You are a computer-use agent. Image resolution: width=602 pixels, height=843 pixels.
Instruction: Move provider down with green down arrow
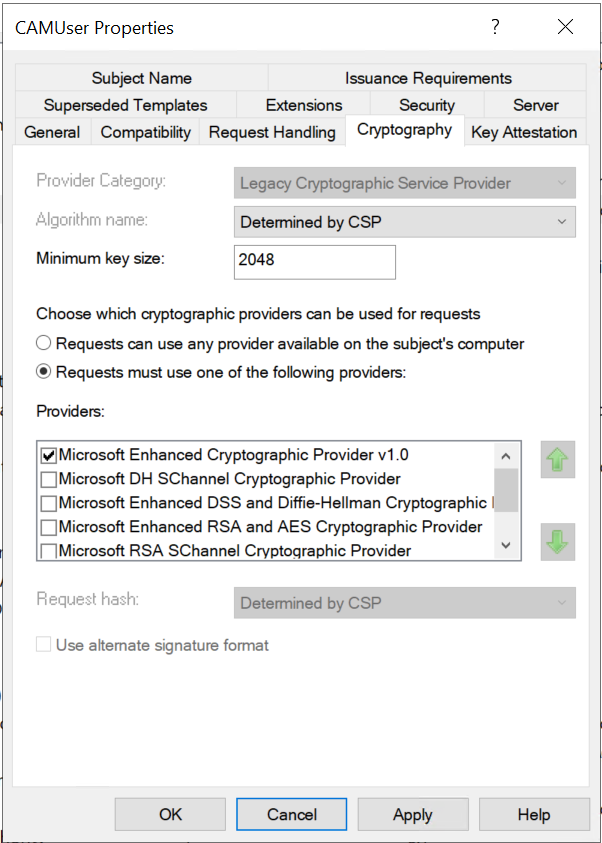coord(558,541)
